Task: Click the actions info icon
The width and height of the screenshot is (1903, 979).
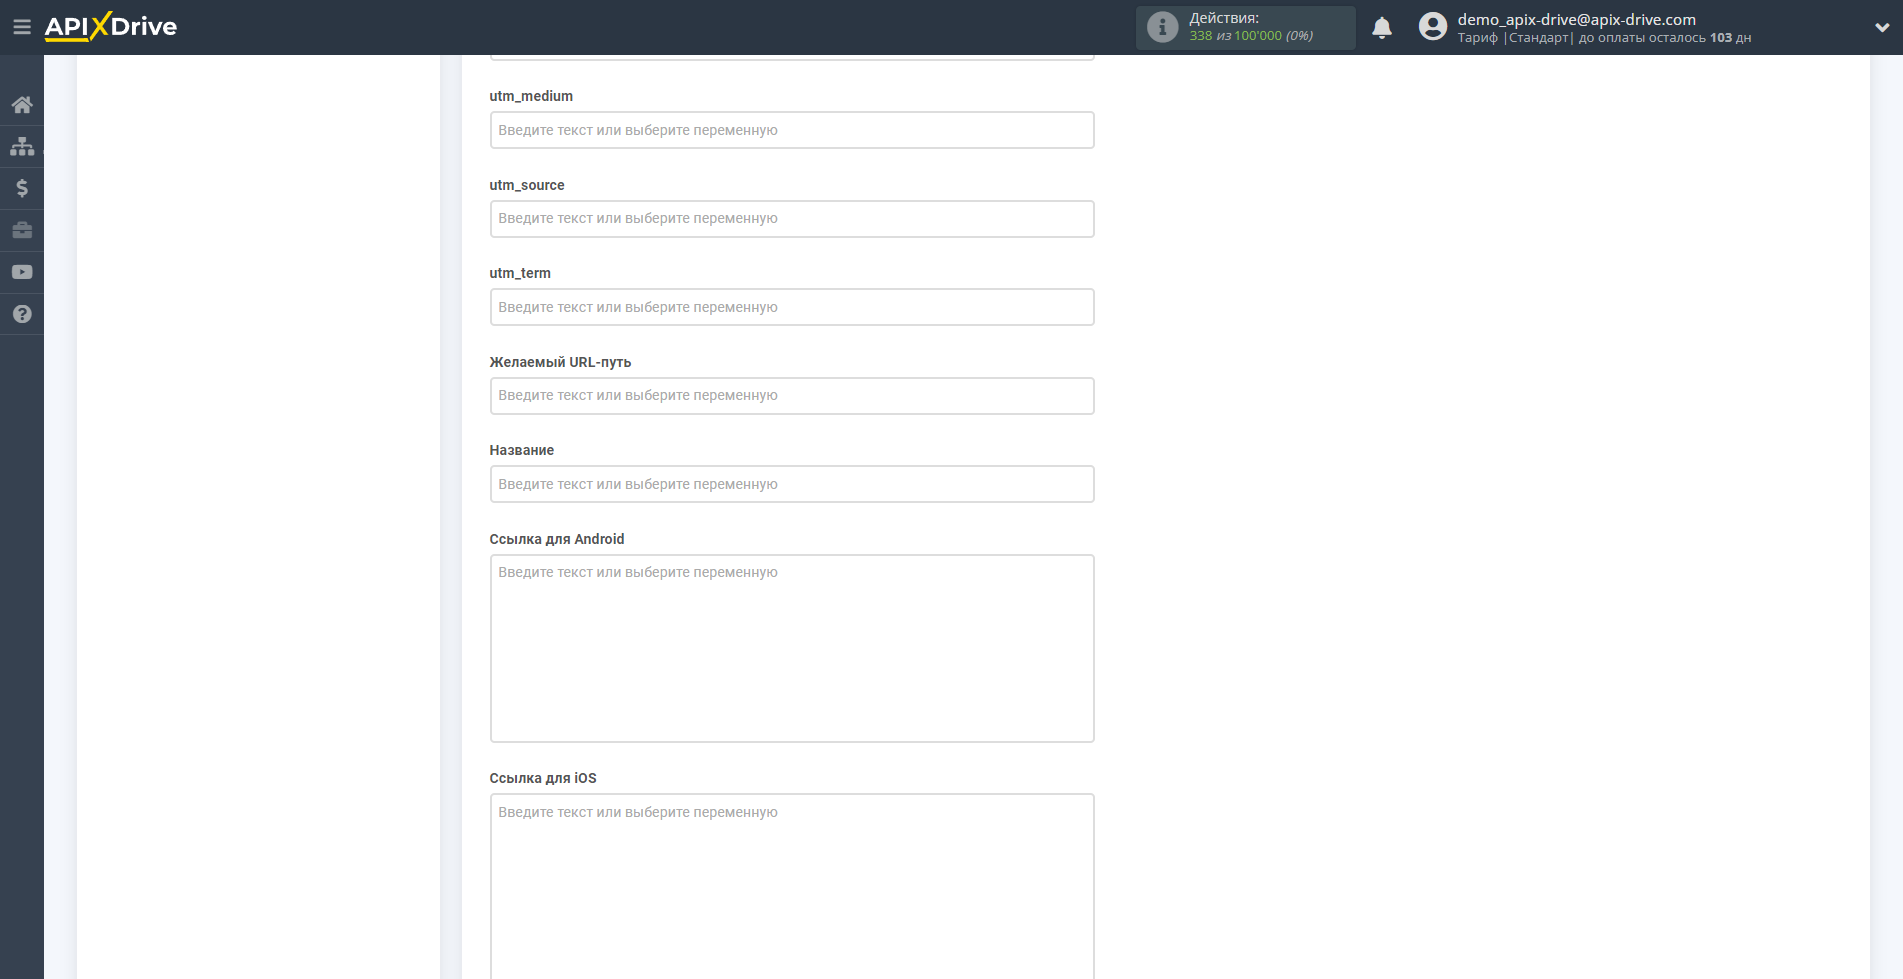Action: tap(1162, 27)
